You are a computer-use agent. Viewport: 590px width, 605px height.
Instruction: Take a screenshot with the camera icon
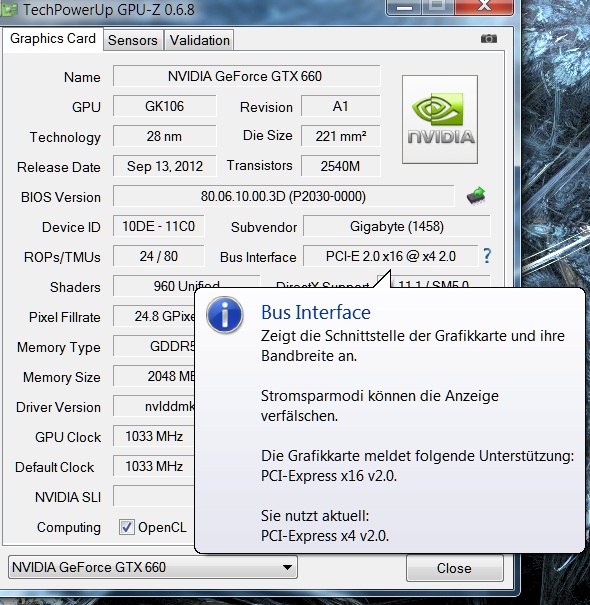point(489,39)
